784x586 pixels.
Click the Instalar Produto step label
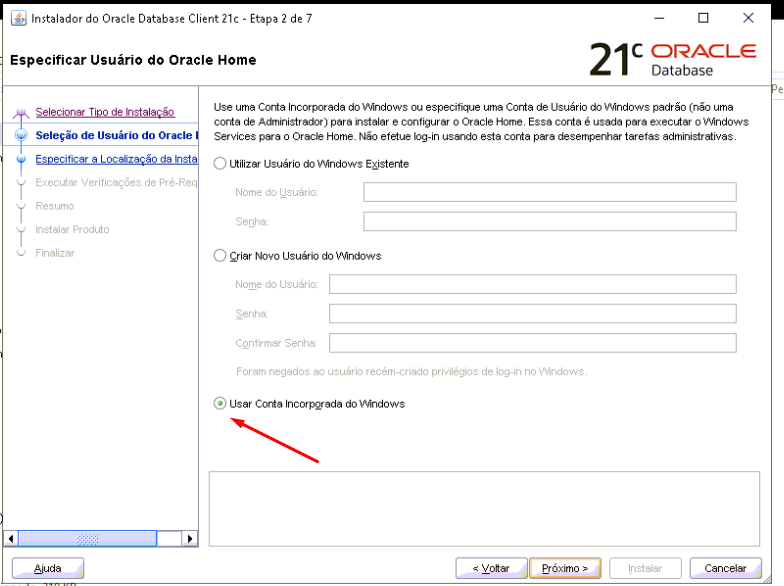[x=72, y=230]
